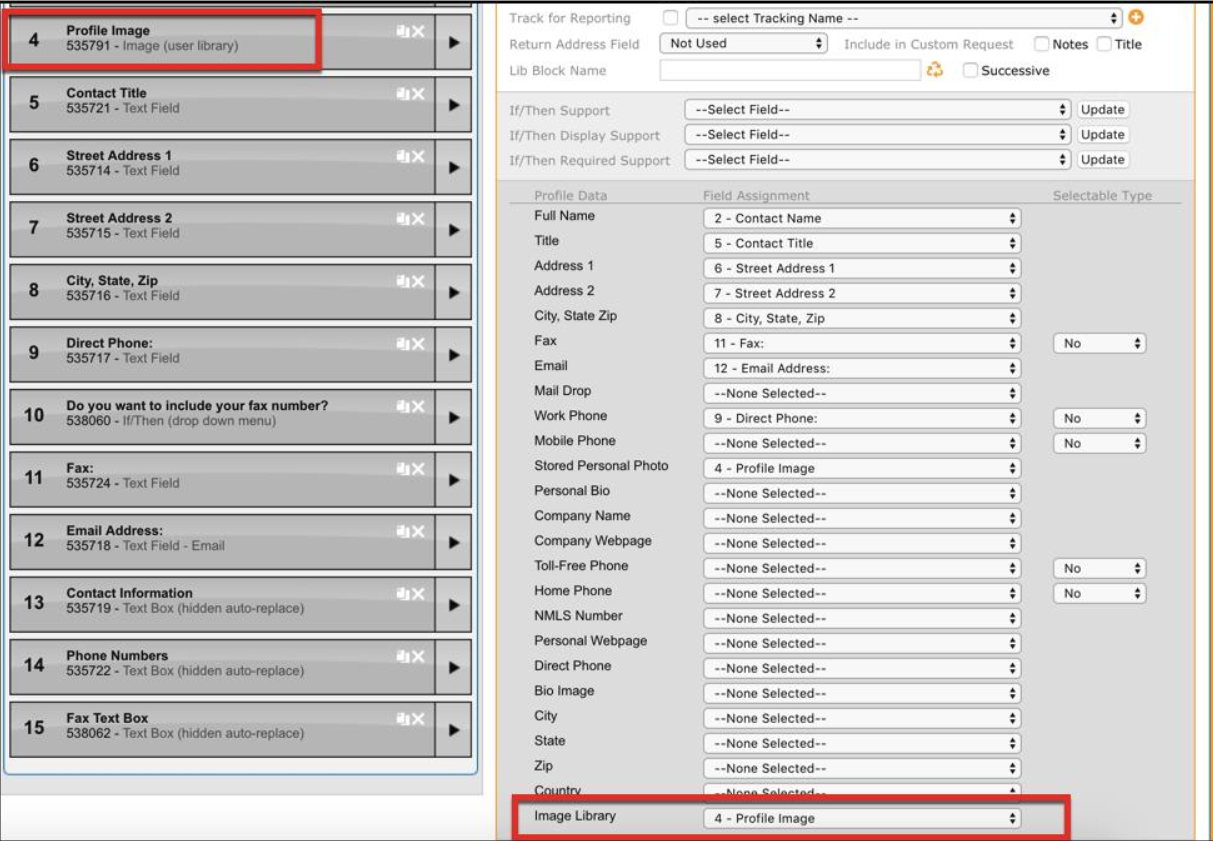The image size is (1213, 841).
Task: Open the Return Address Field dropdown
Action: pyautogui.click(x=744, y=44)
